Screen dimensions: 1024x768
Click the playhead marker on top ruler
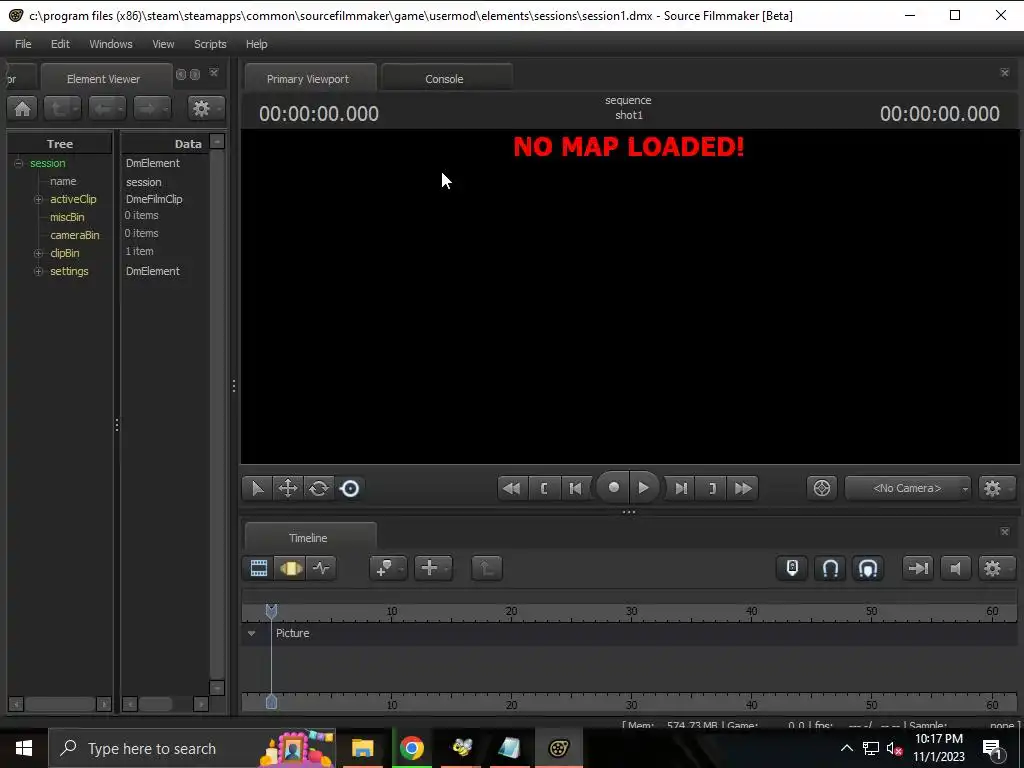pos(272,611)
